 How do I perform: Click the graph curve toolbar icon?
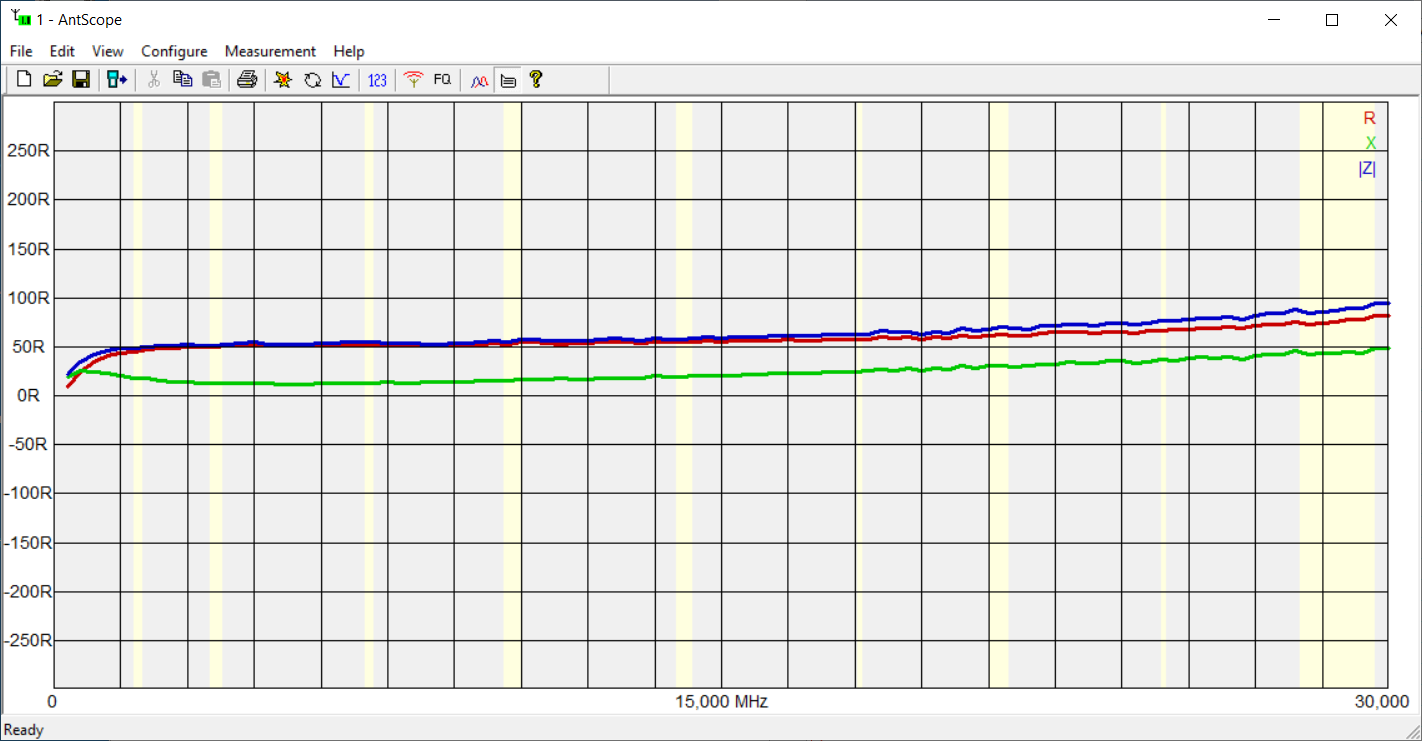coord(341,80)
